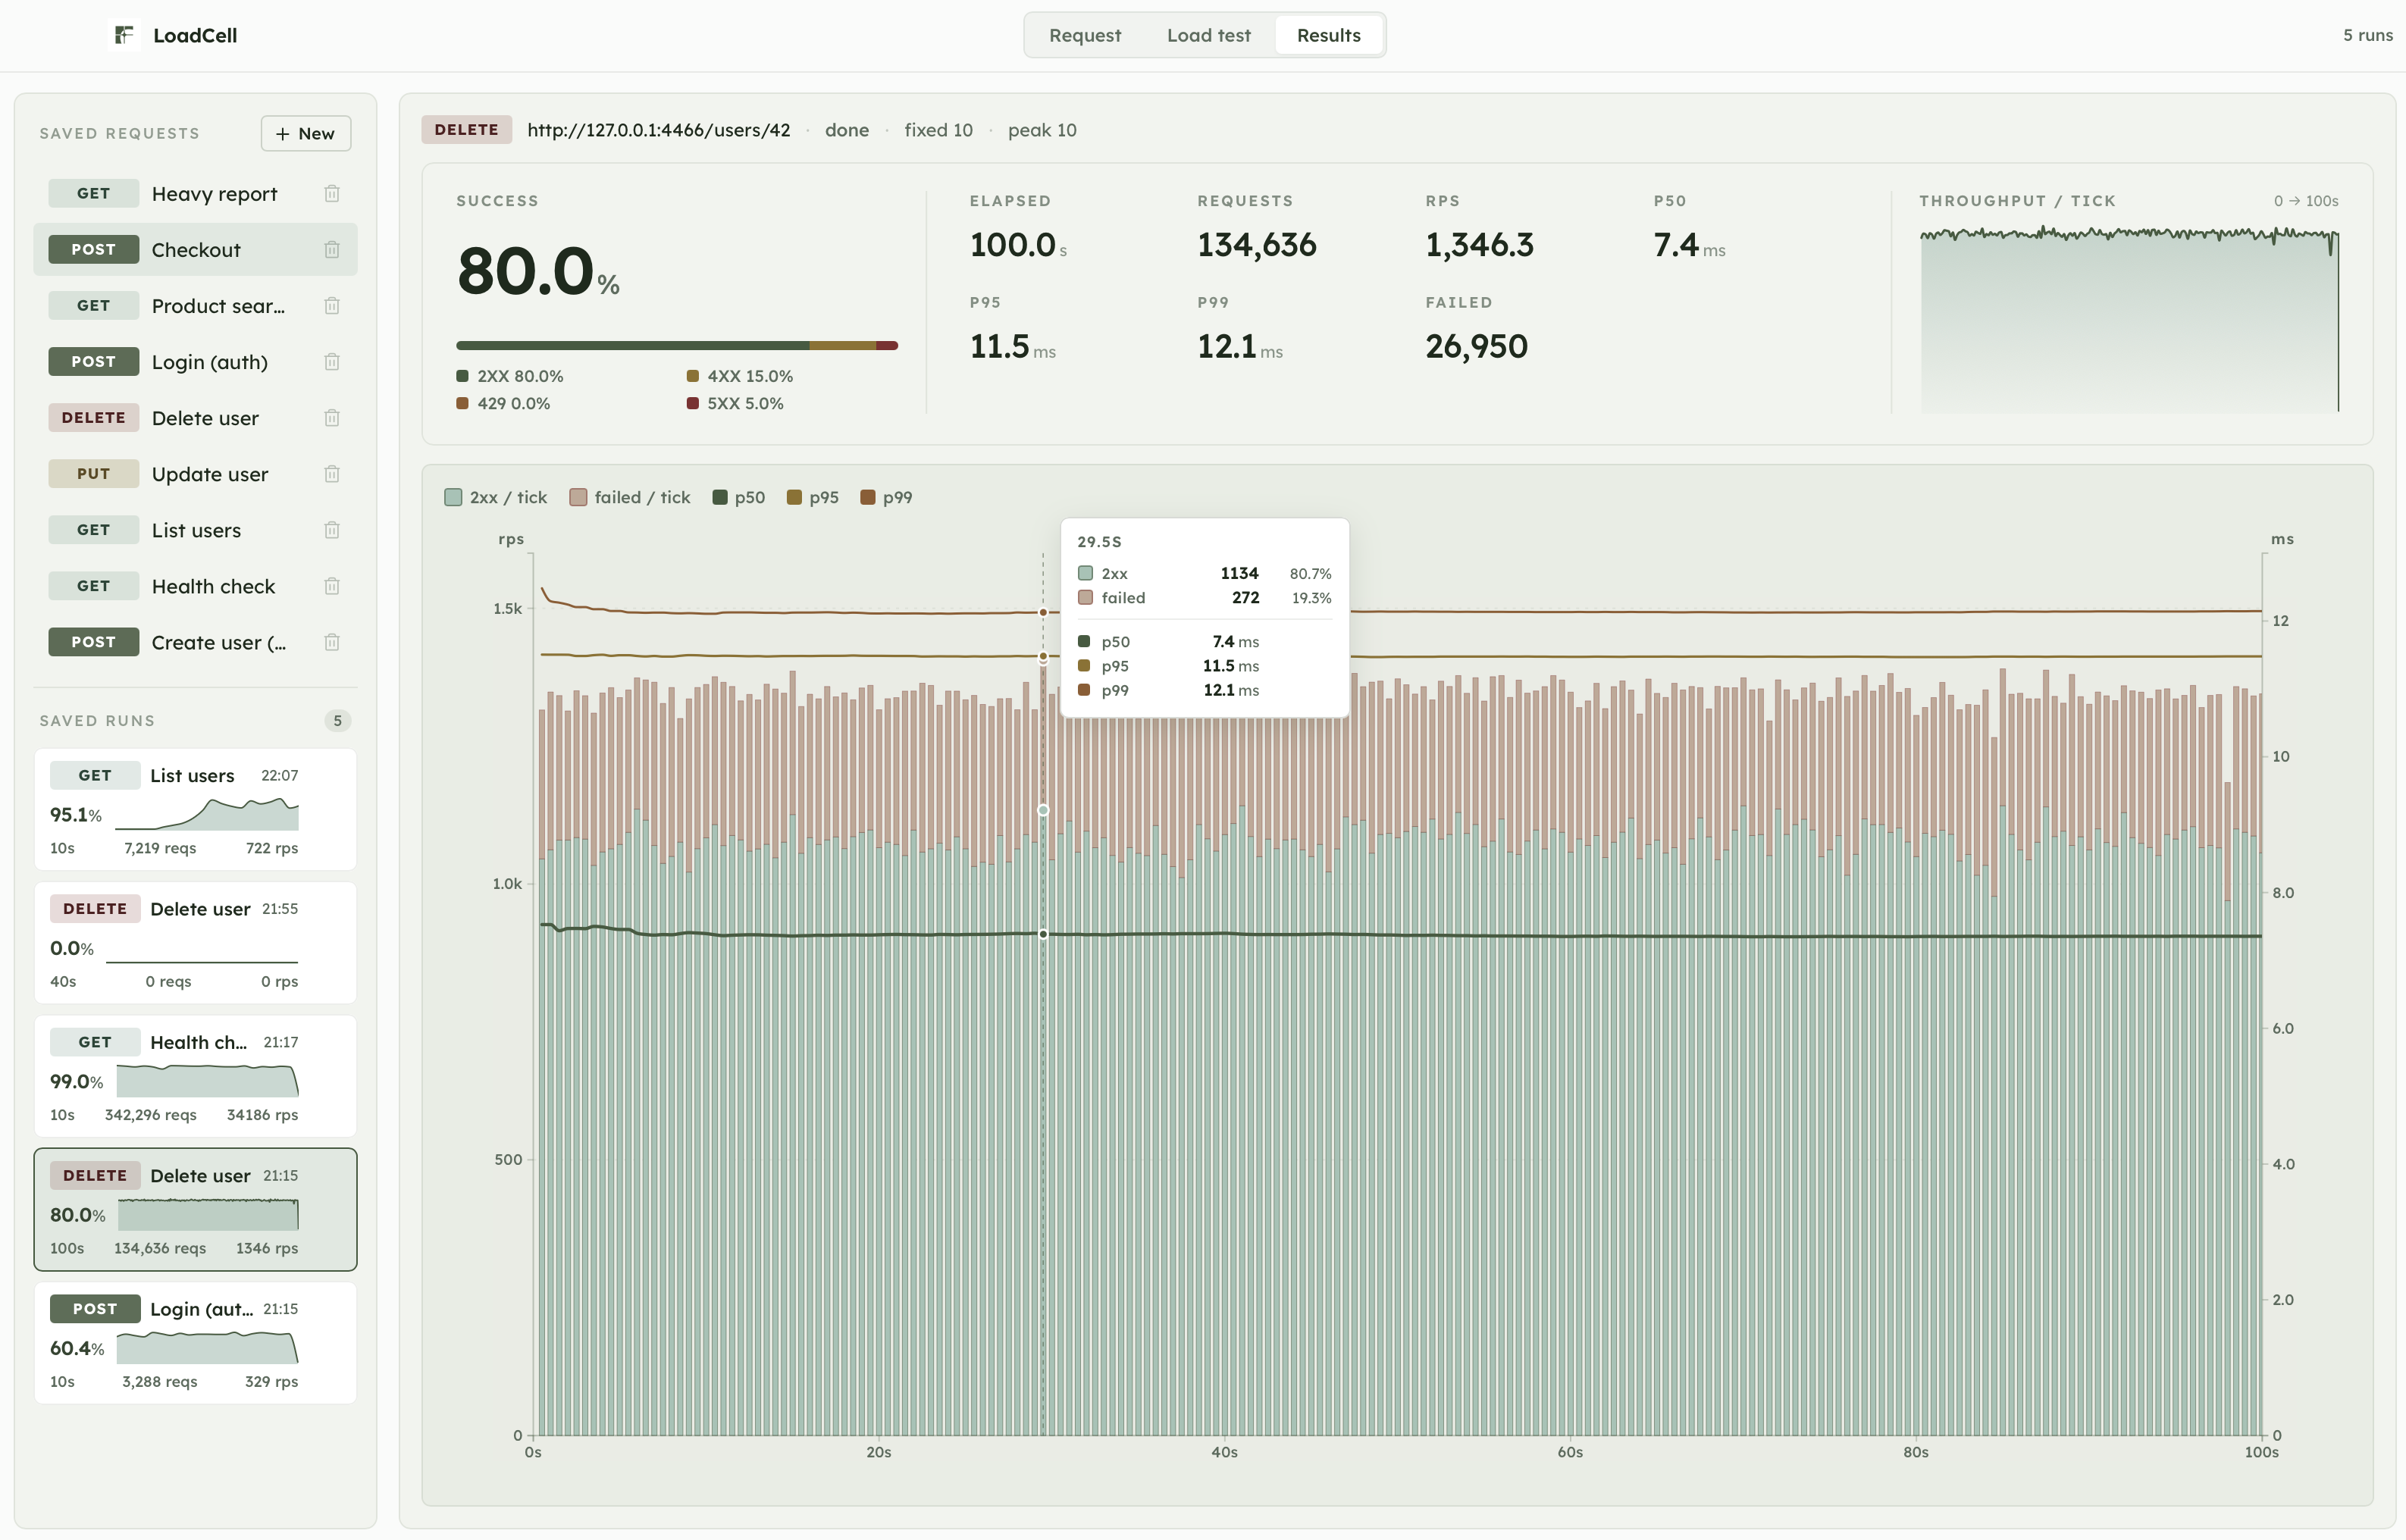
Task: Remove List users request via trash icon
Action: coord(332,530)
